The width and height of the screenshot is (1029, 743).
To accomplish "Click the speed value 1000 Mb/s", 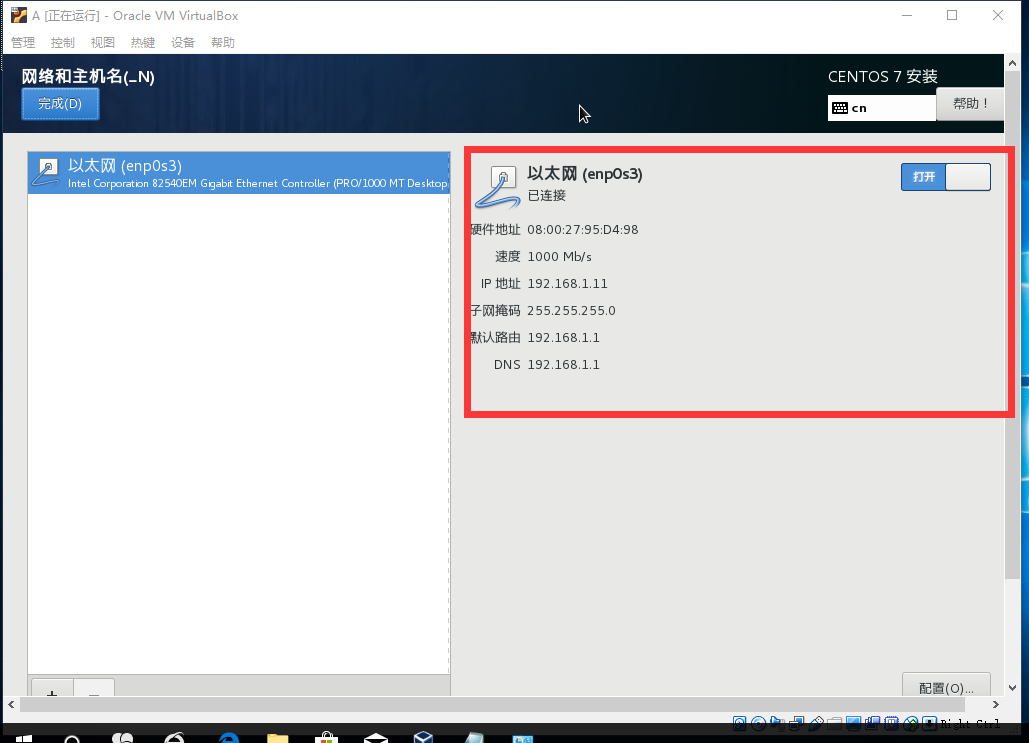I will (x=559, y=257).
